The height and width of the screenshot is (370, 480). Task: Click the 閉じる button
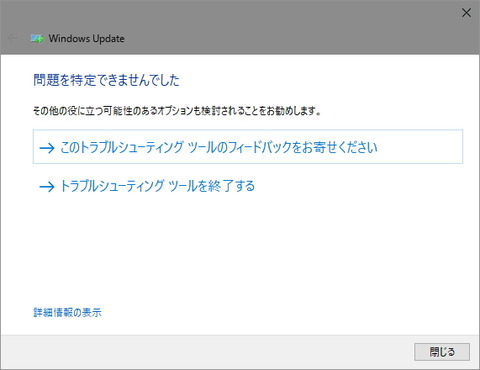(442, 352)
